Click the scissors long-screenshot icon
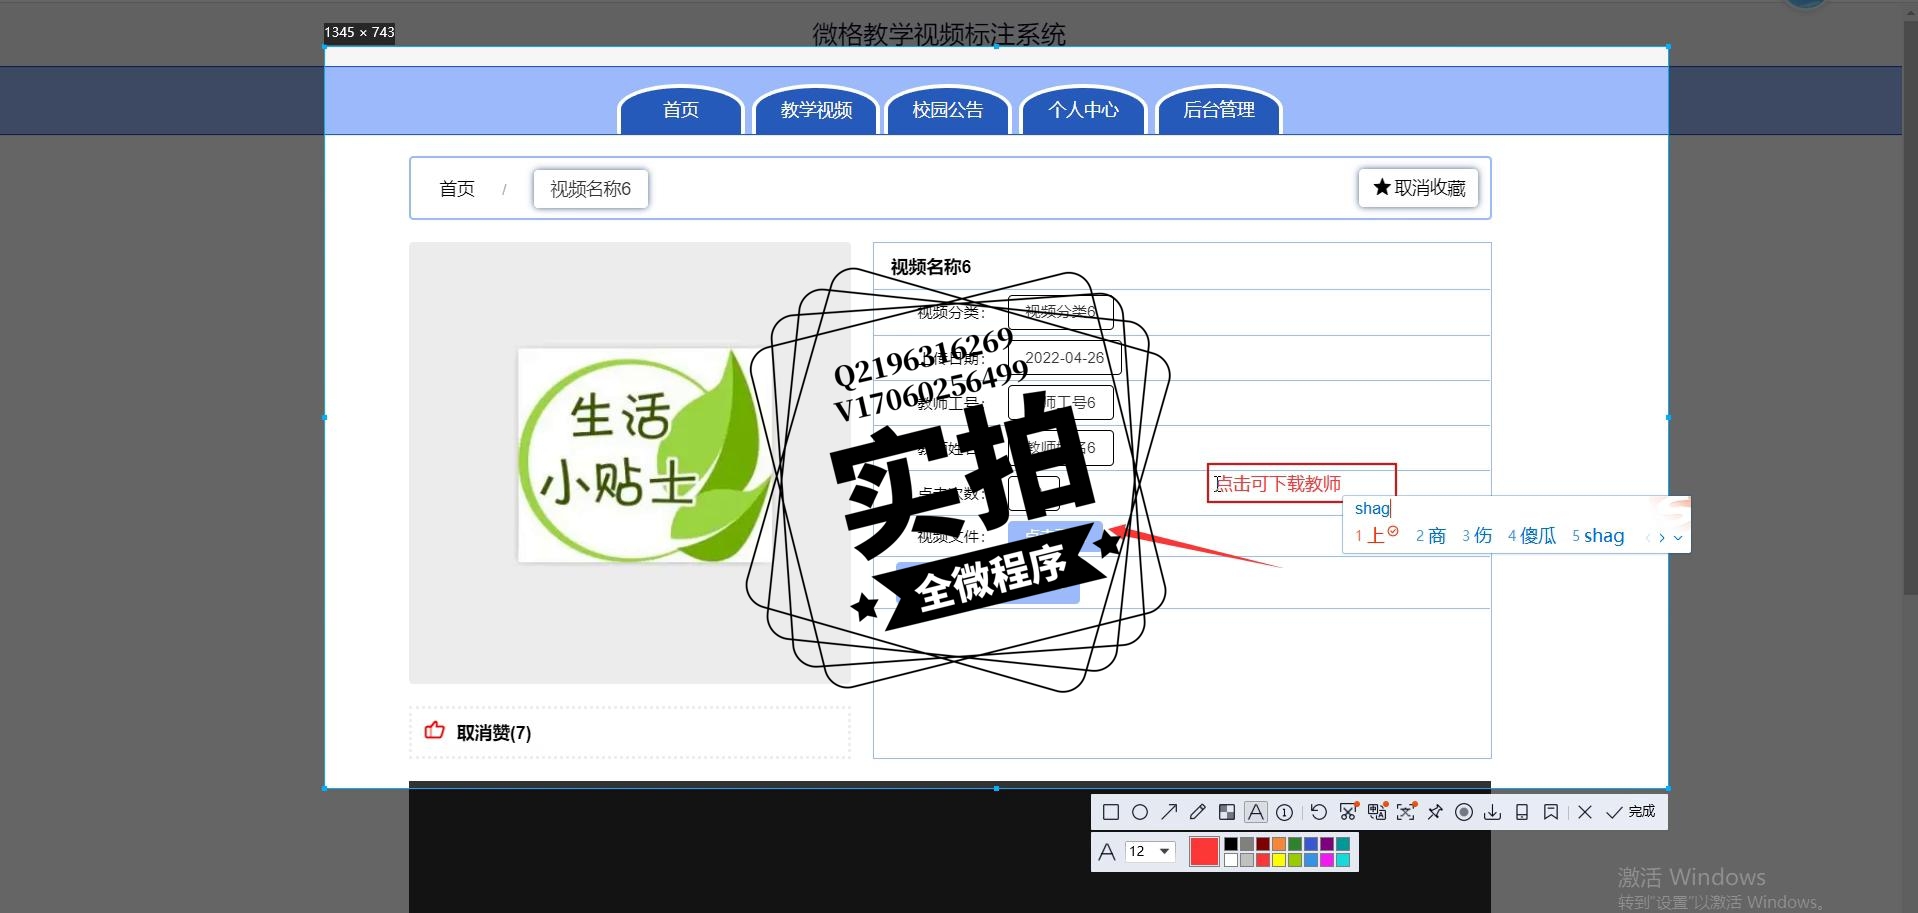The height and width of the screenshot is (913, 1918). [1348, 812]
